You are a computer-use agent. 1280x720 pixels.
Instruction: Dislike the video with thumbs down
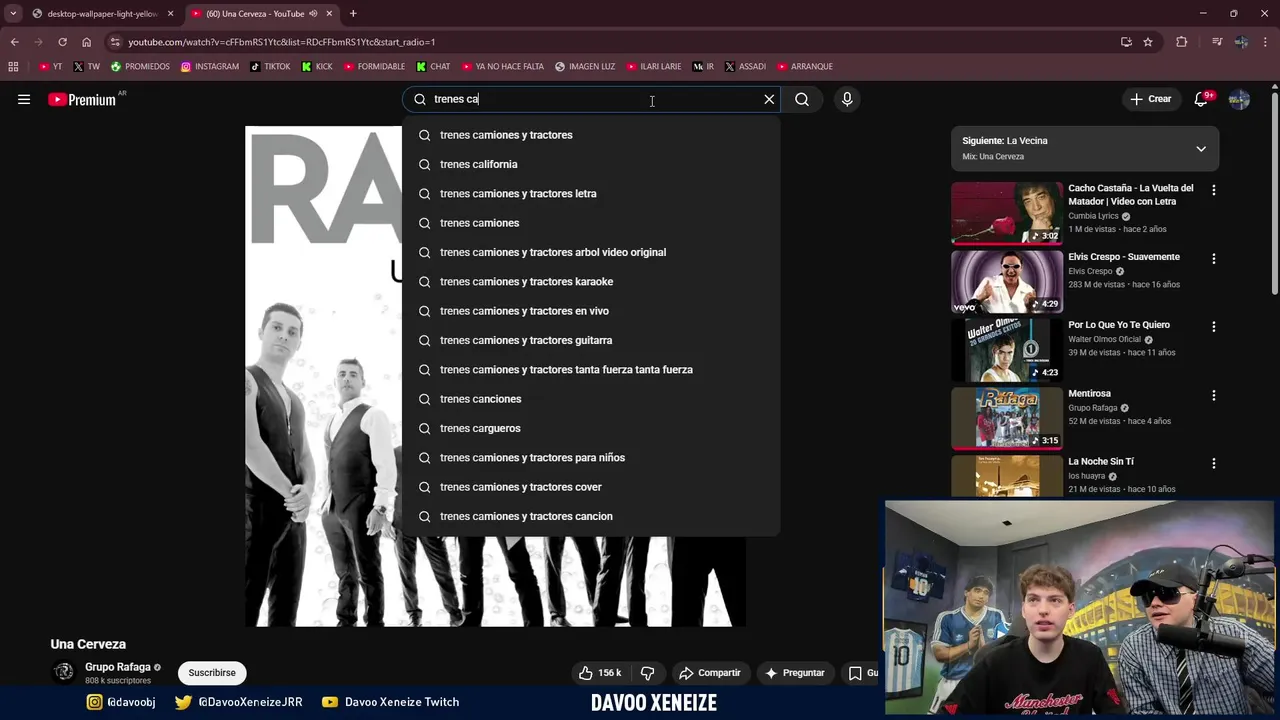click(647, 673)
